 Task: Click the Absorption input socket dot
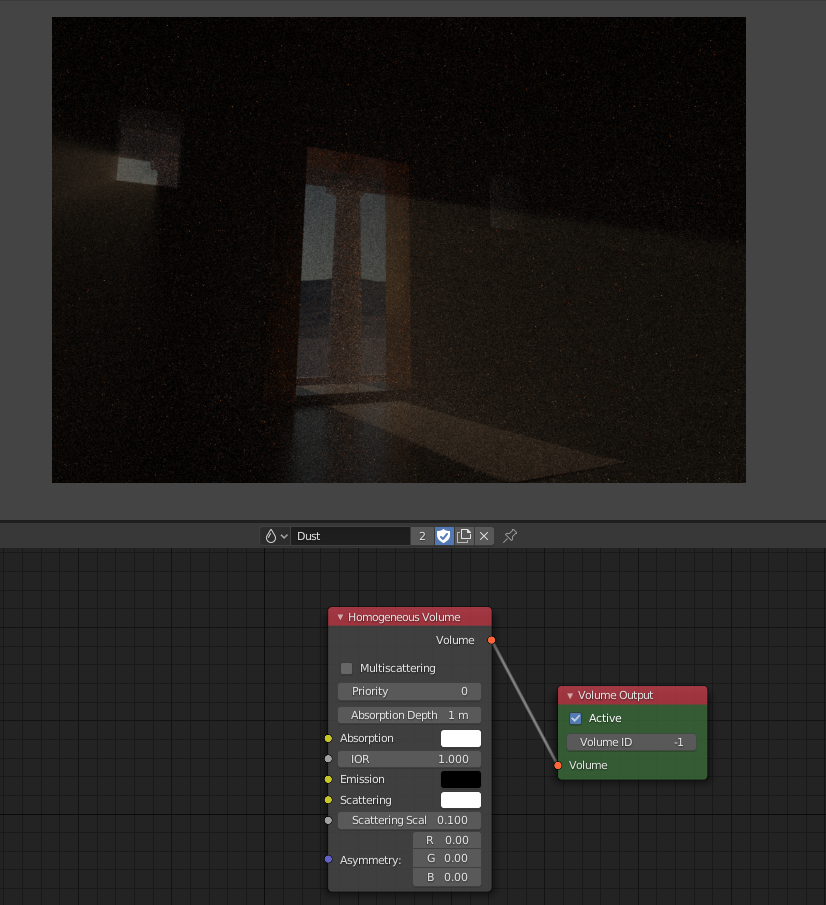tap(328, 738)
